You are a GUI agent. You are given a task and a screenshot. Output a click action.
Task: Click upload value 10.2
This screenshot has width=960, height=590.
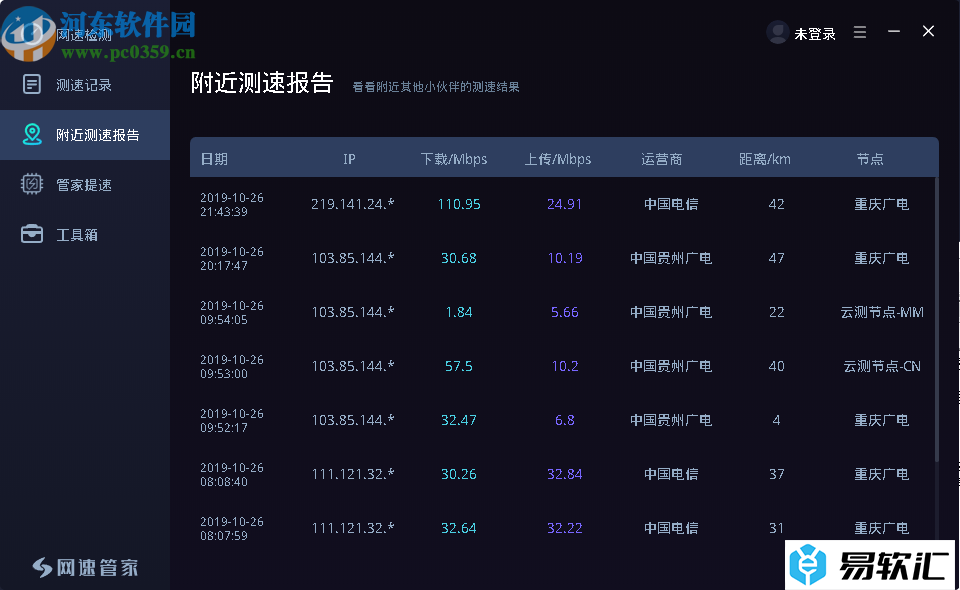564,366
